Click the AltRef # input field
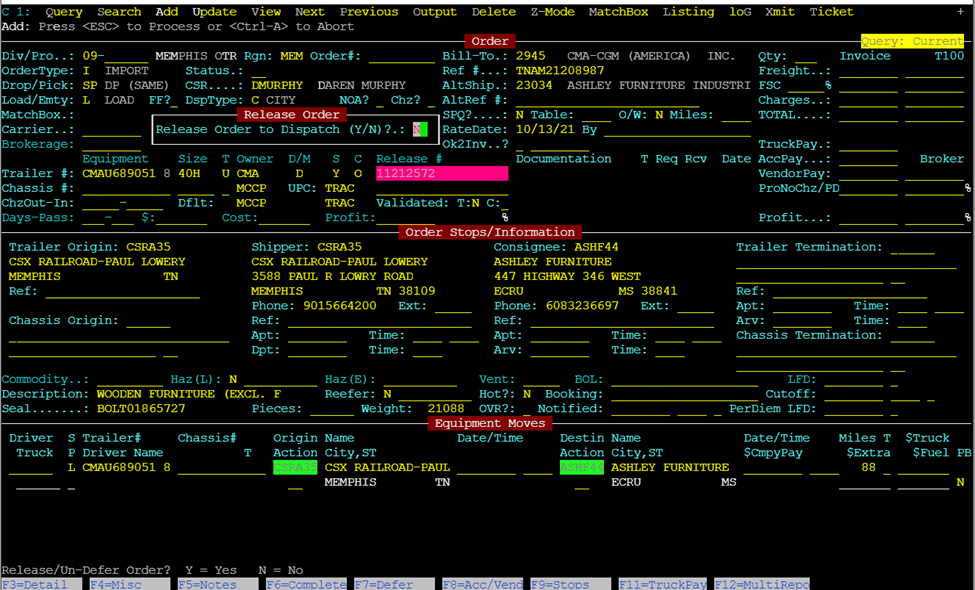Viewport: 975px width, 590px height. coord(608,101)
